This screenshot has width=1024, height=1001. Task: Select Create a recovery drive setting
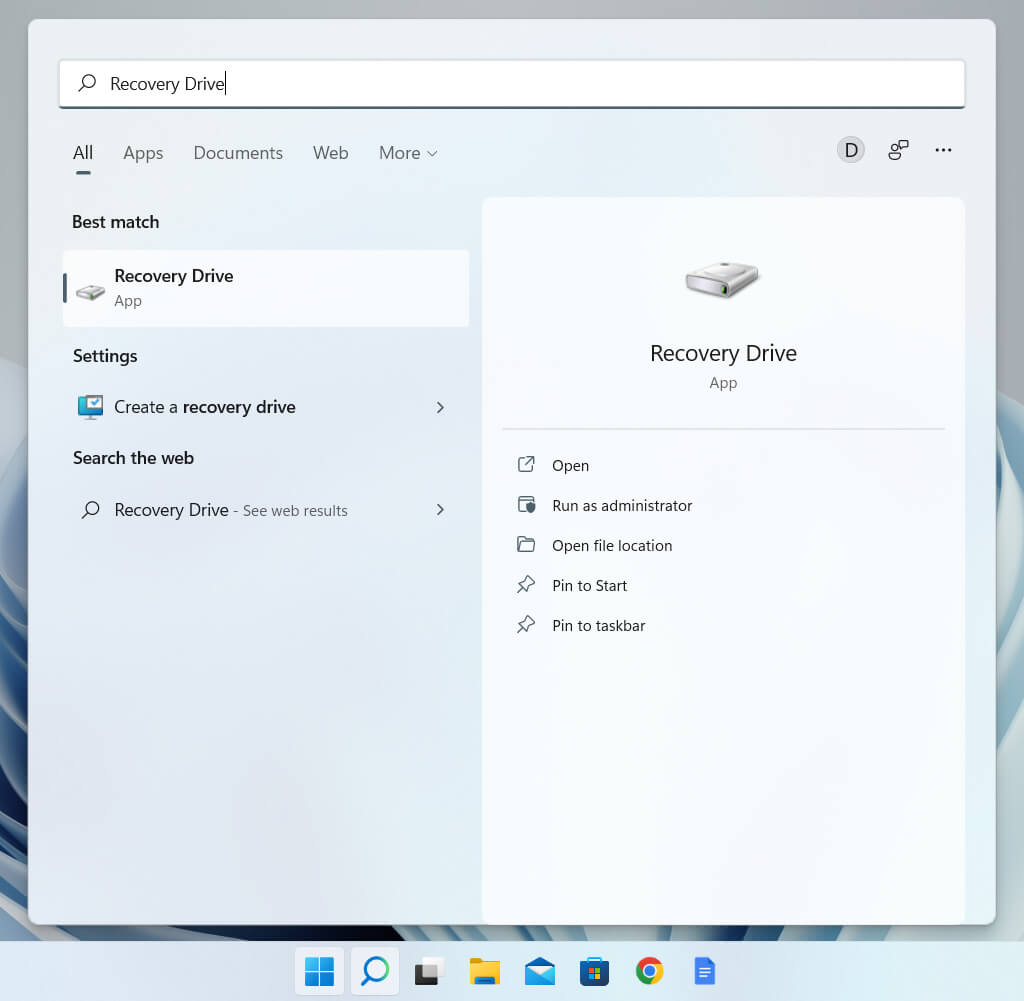point(261,407)
